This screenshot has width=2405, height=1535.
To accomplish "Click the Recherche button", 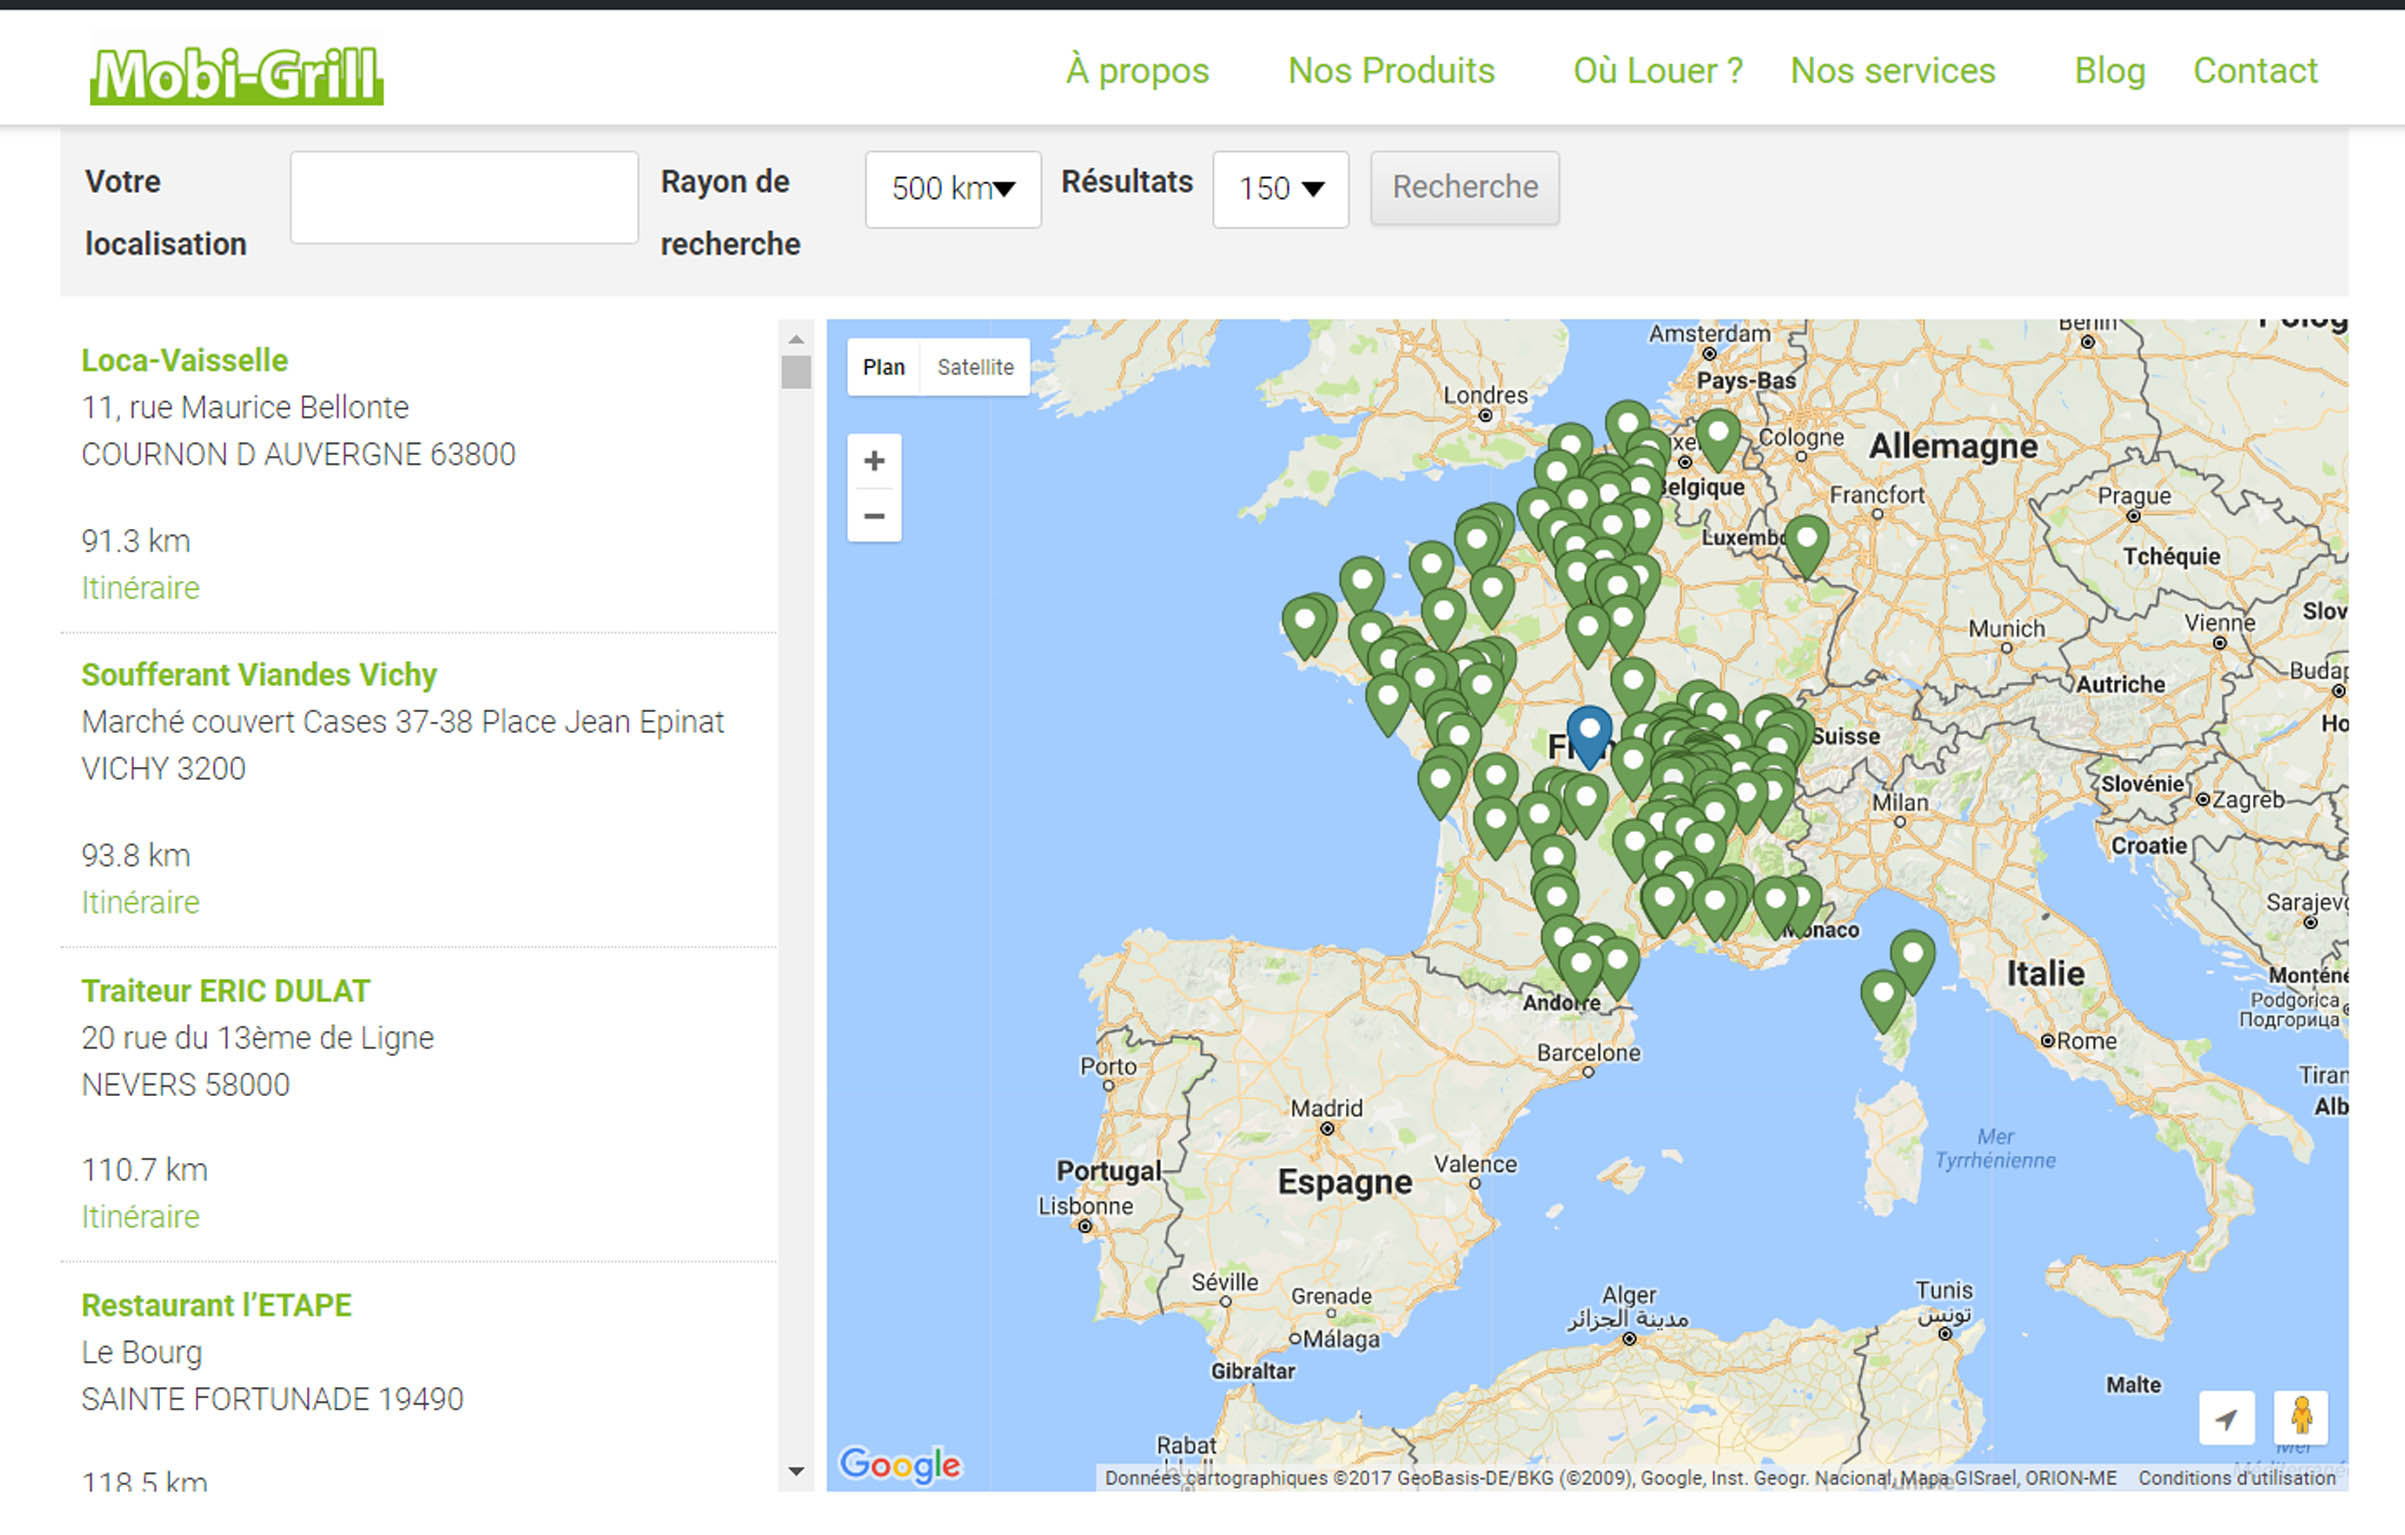I will (1465, 187).
